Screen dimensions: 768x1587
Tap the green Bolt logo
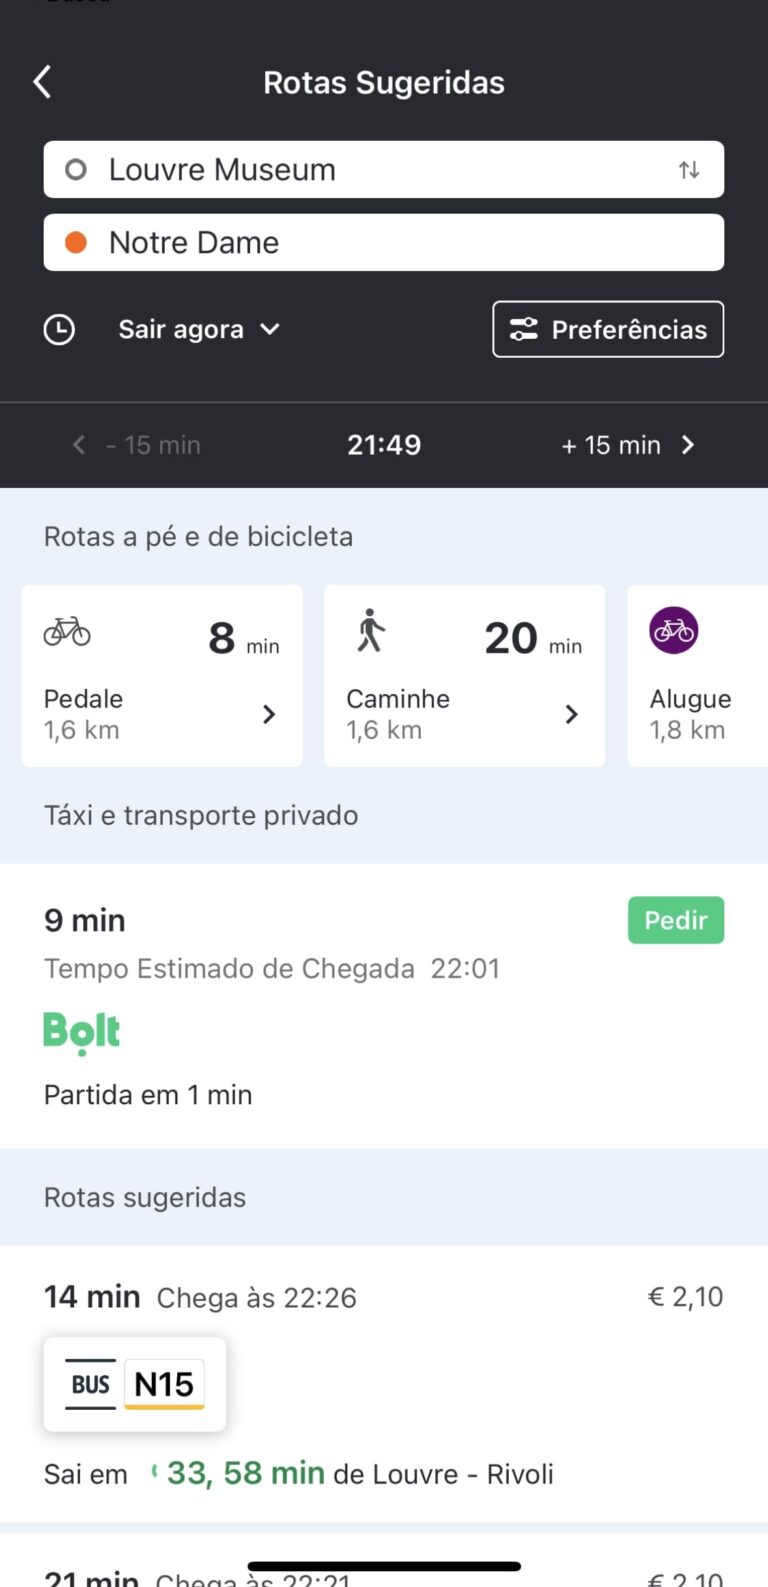pos(82,1032)
